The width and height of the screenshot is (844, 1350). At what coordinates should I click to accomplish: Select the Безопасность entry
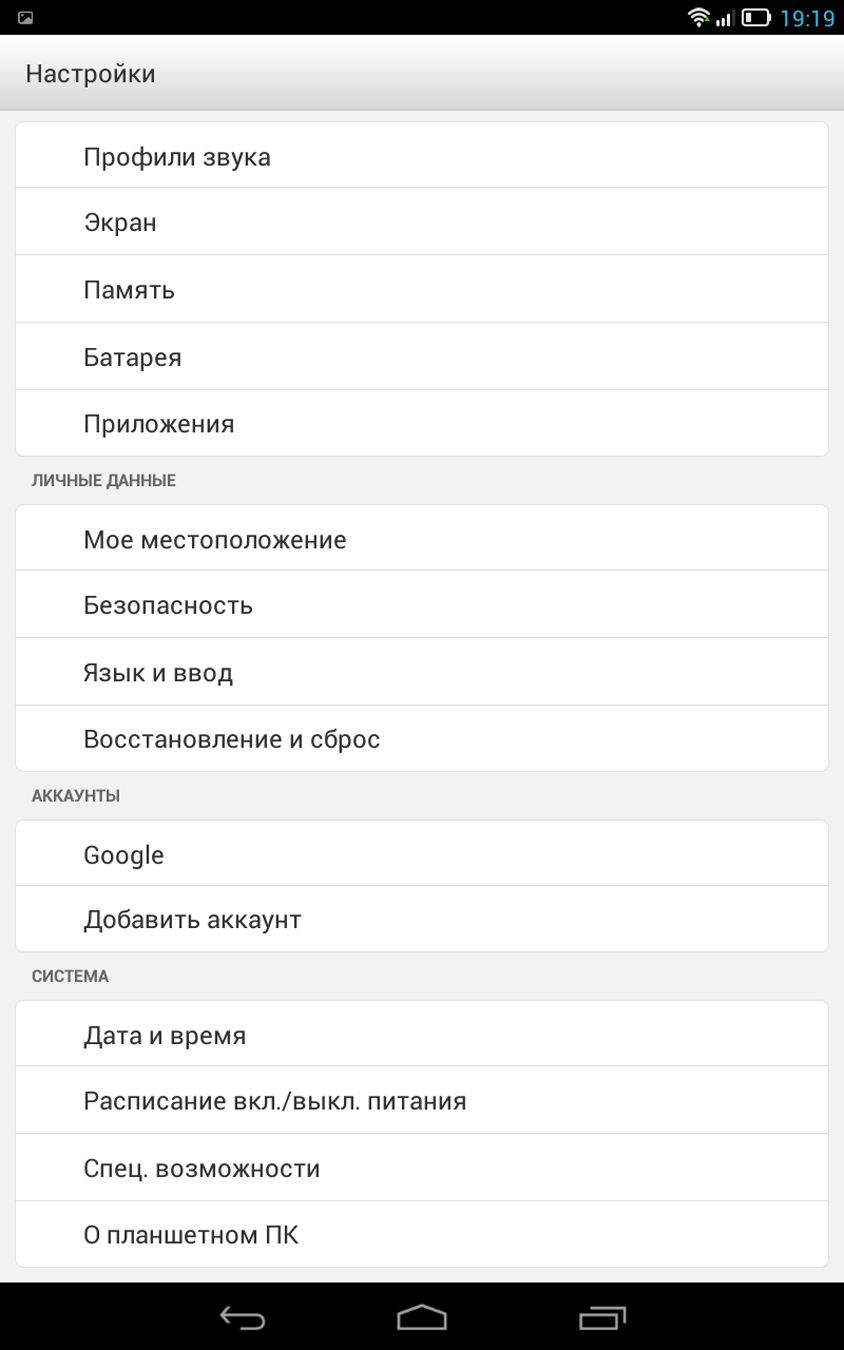point(422,605)
